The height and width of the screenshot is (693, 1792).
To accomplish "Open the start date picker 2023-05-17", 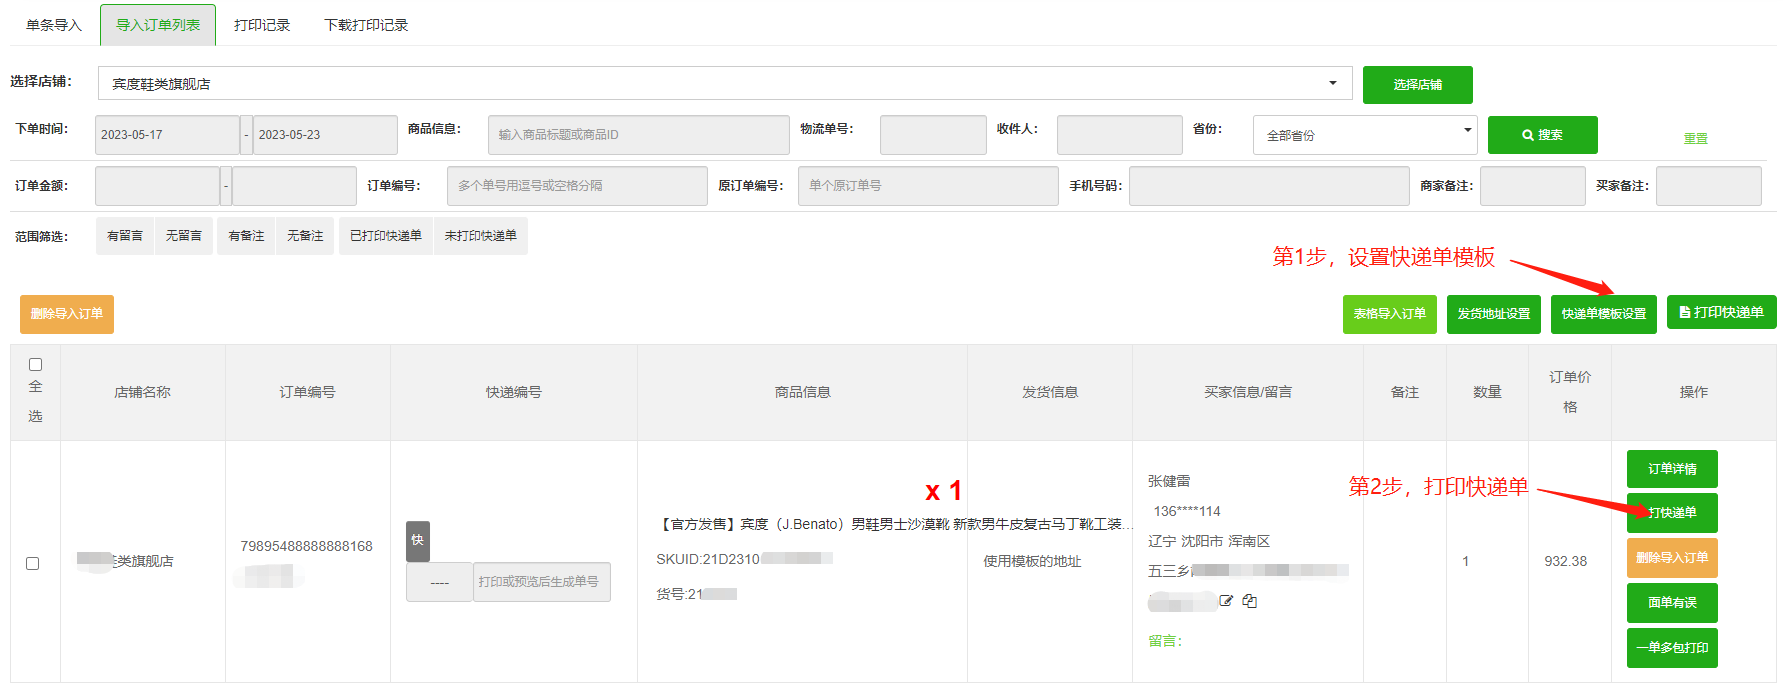I will click(166, 135).
